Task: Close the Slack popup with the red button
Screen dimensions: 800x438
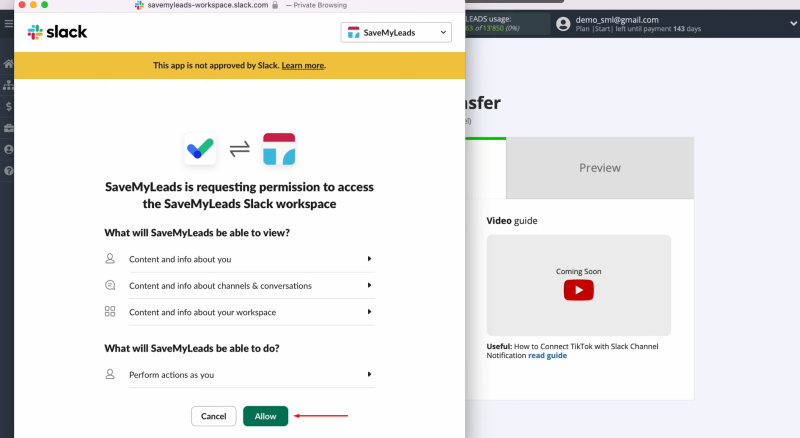Action: tap(22, 5)
